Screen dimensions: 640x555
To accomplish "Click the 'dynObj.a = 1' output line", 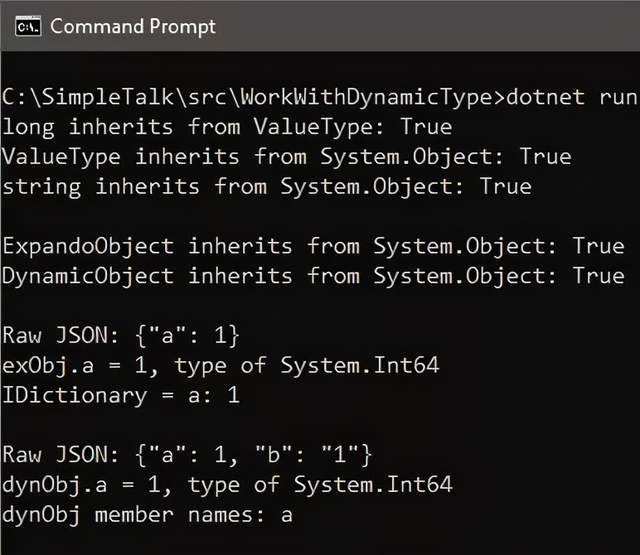I will click(x=227, y=485).
